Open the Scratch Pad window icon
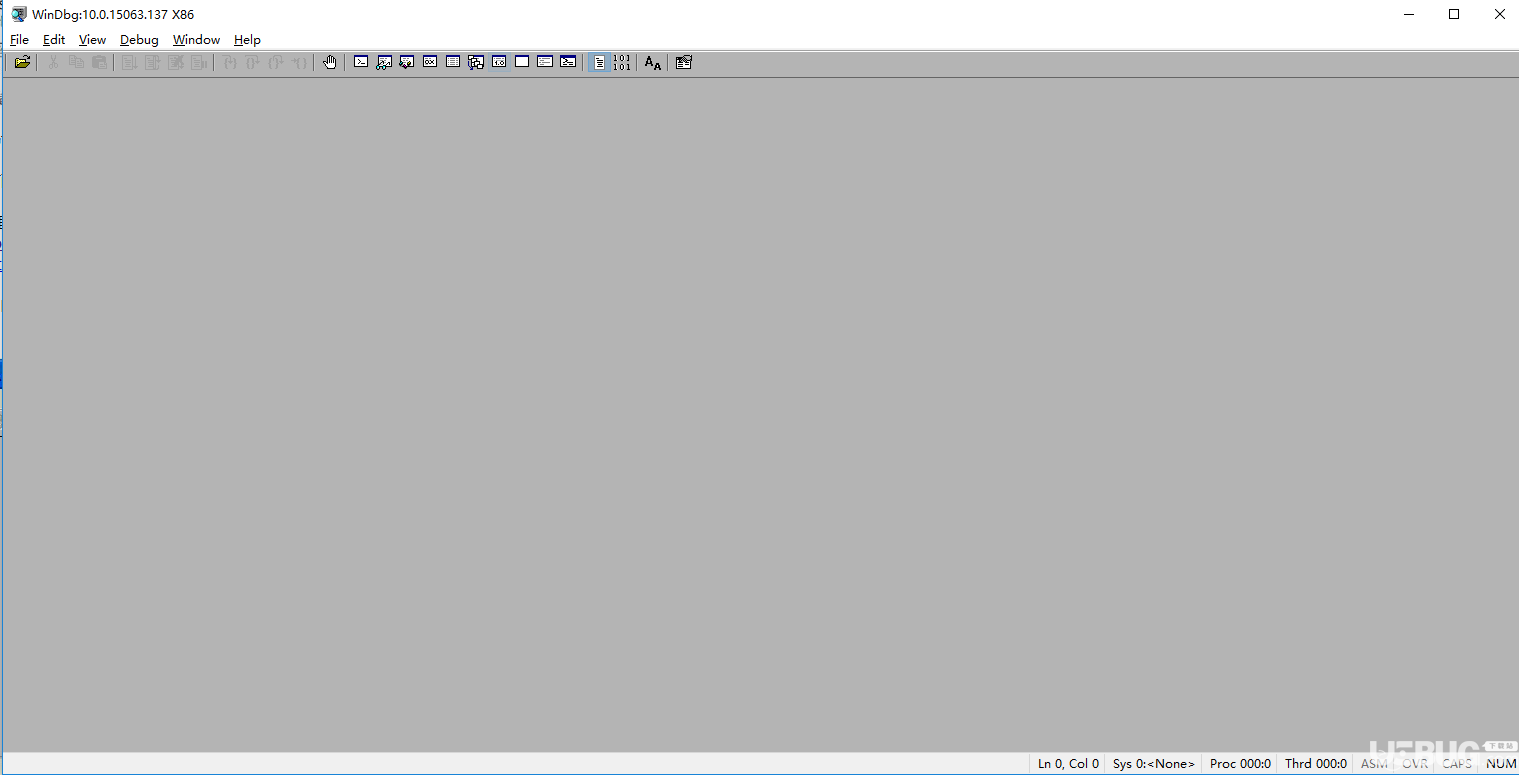The height and width of the screenshot is (775, 1519). [522, 62]
